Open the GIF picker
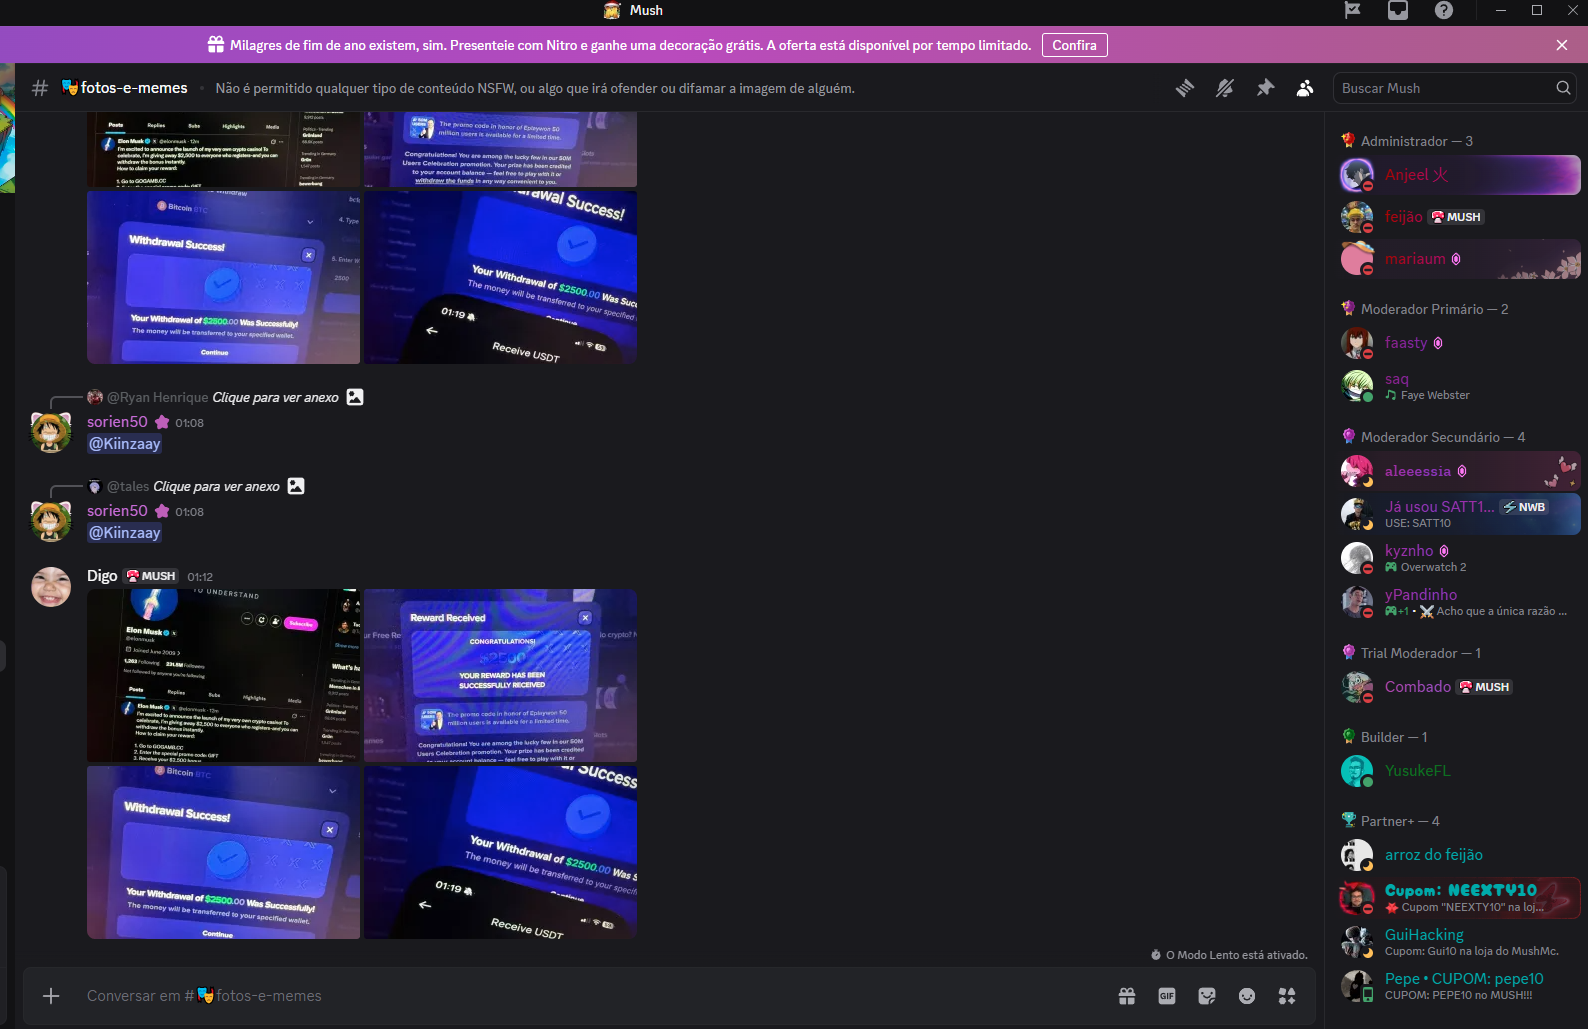Viewport: 1588px width, 1029px height. pyautogui.click(x=1167, y=996)
